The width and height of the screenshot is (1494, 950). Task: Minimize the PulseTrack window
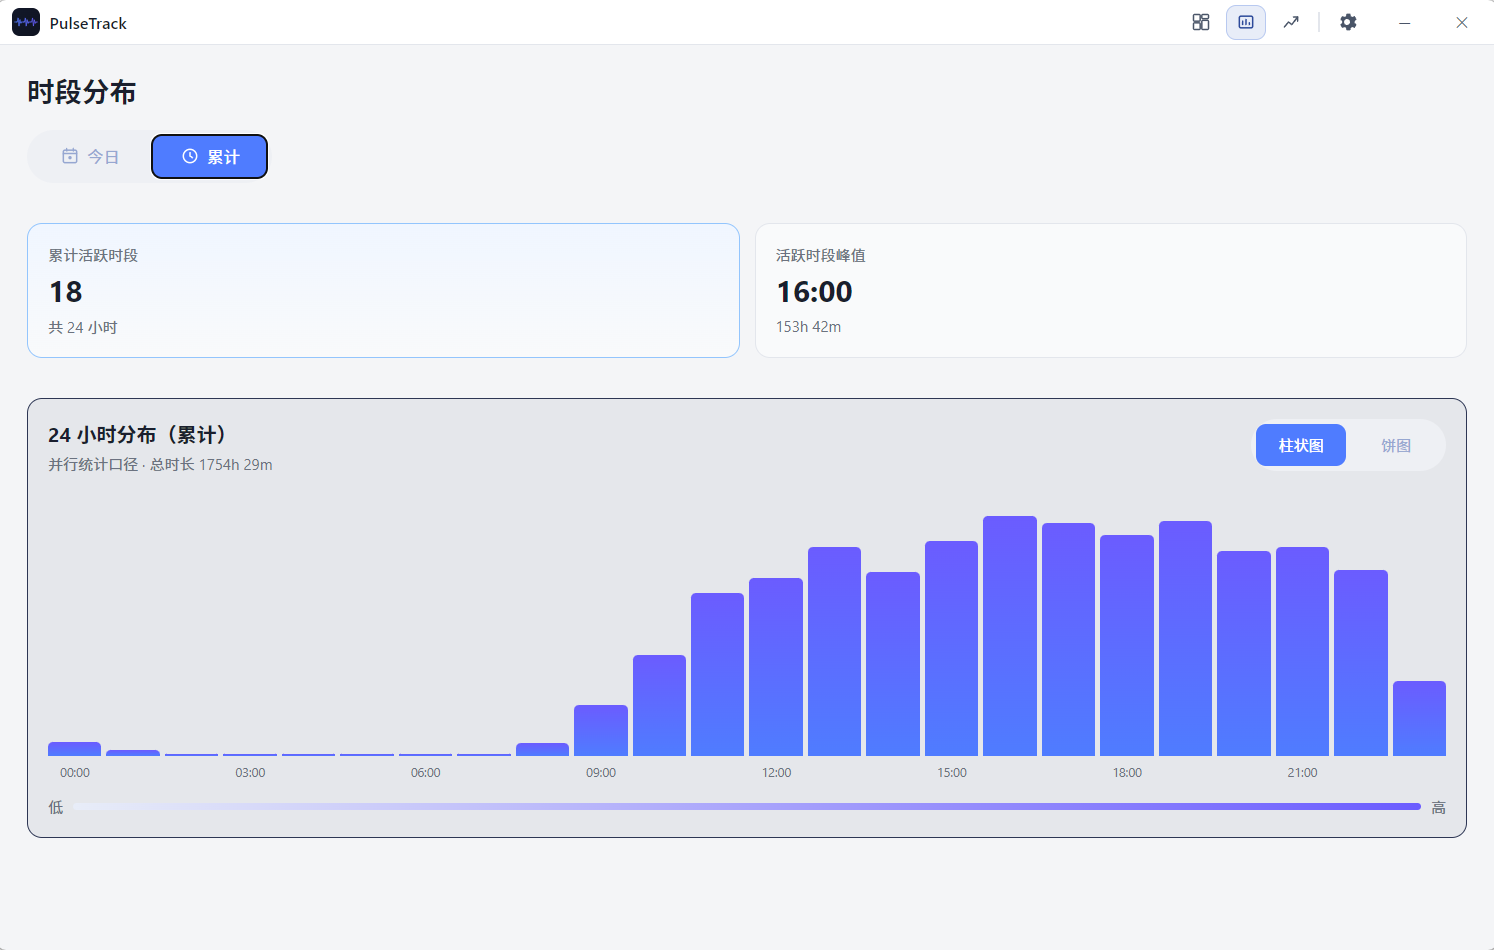point(1405,22)
